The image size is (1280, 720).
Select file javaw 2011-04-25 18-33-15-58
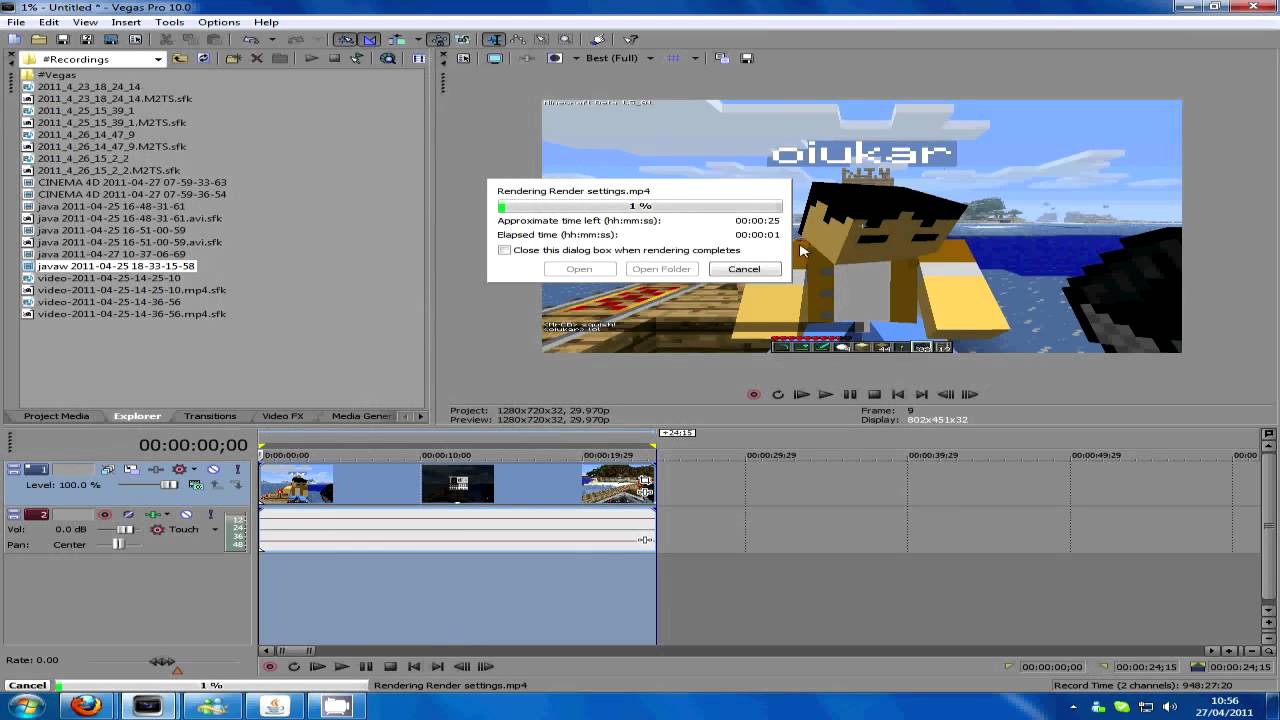pos(116,266)
